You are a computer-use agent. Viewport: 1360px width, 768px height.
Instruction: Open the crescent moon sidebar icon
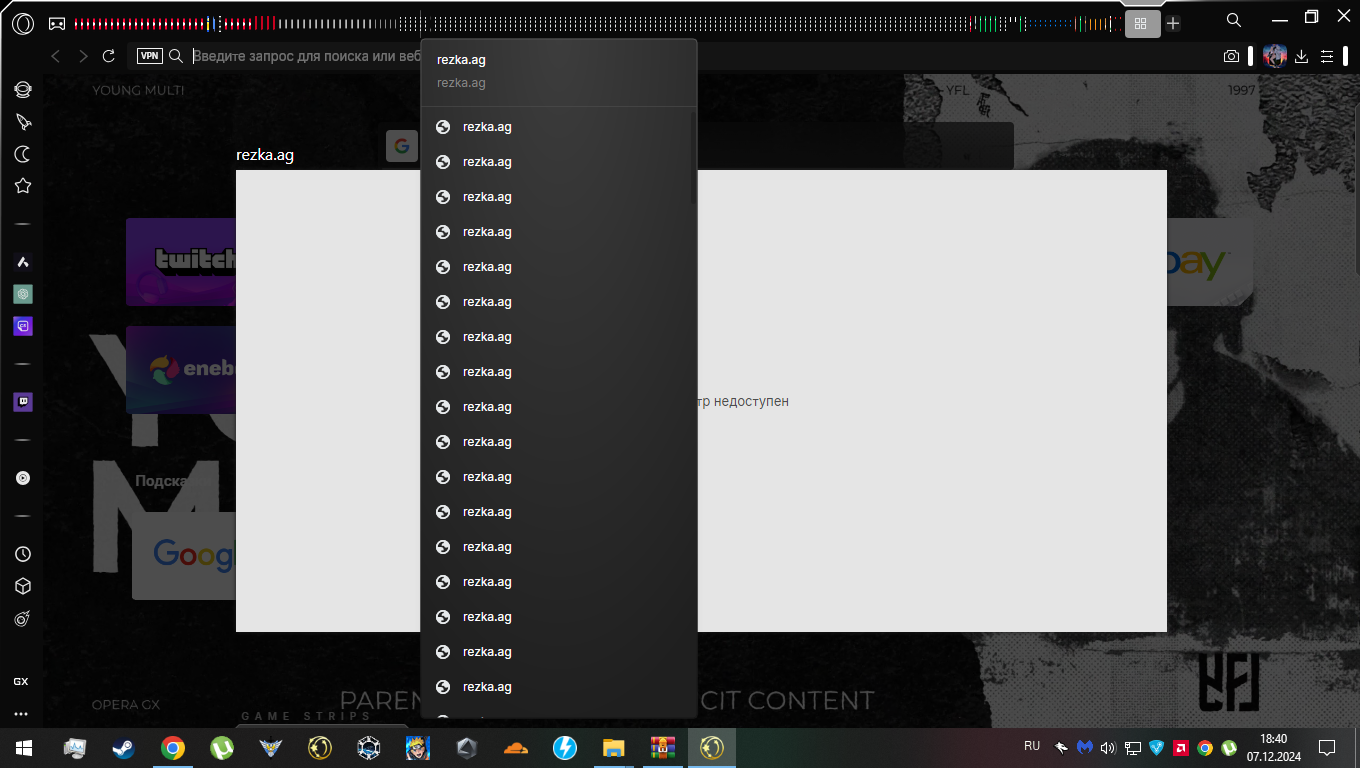[22, 153]
